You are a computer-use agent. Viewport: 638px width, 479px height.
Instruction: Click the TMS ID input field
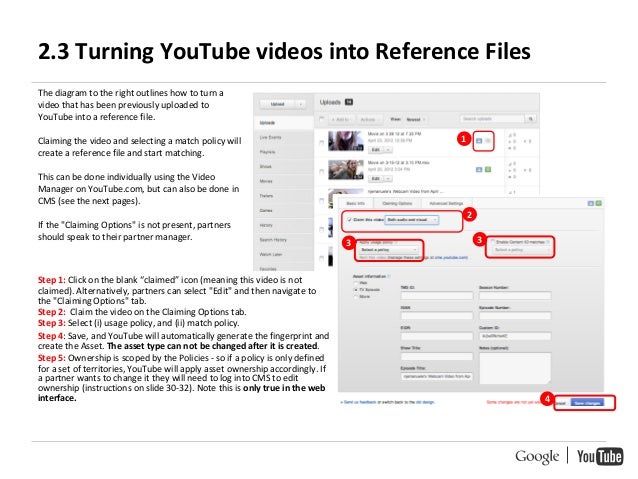tap(437, 296)
